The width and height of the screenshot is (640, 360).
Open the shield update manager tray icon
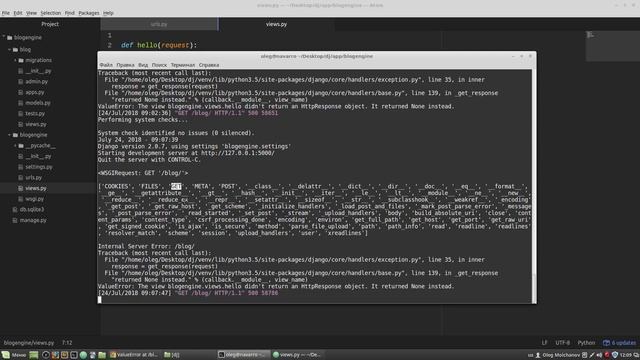pos(615,355)
